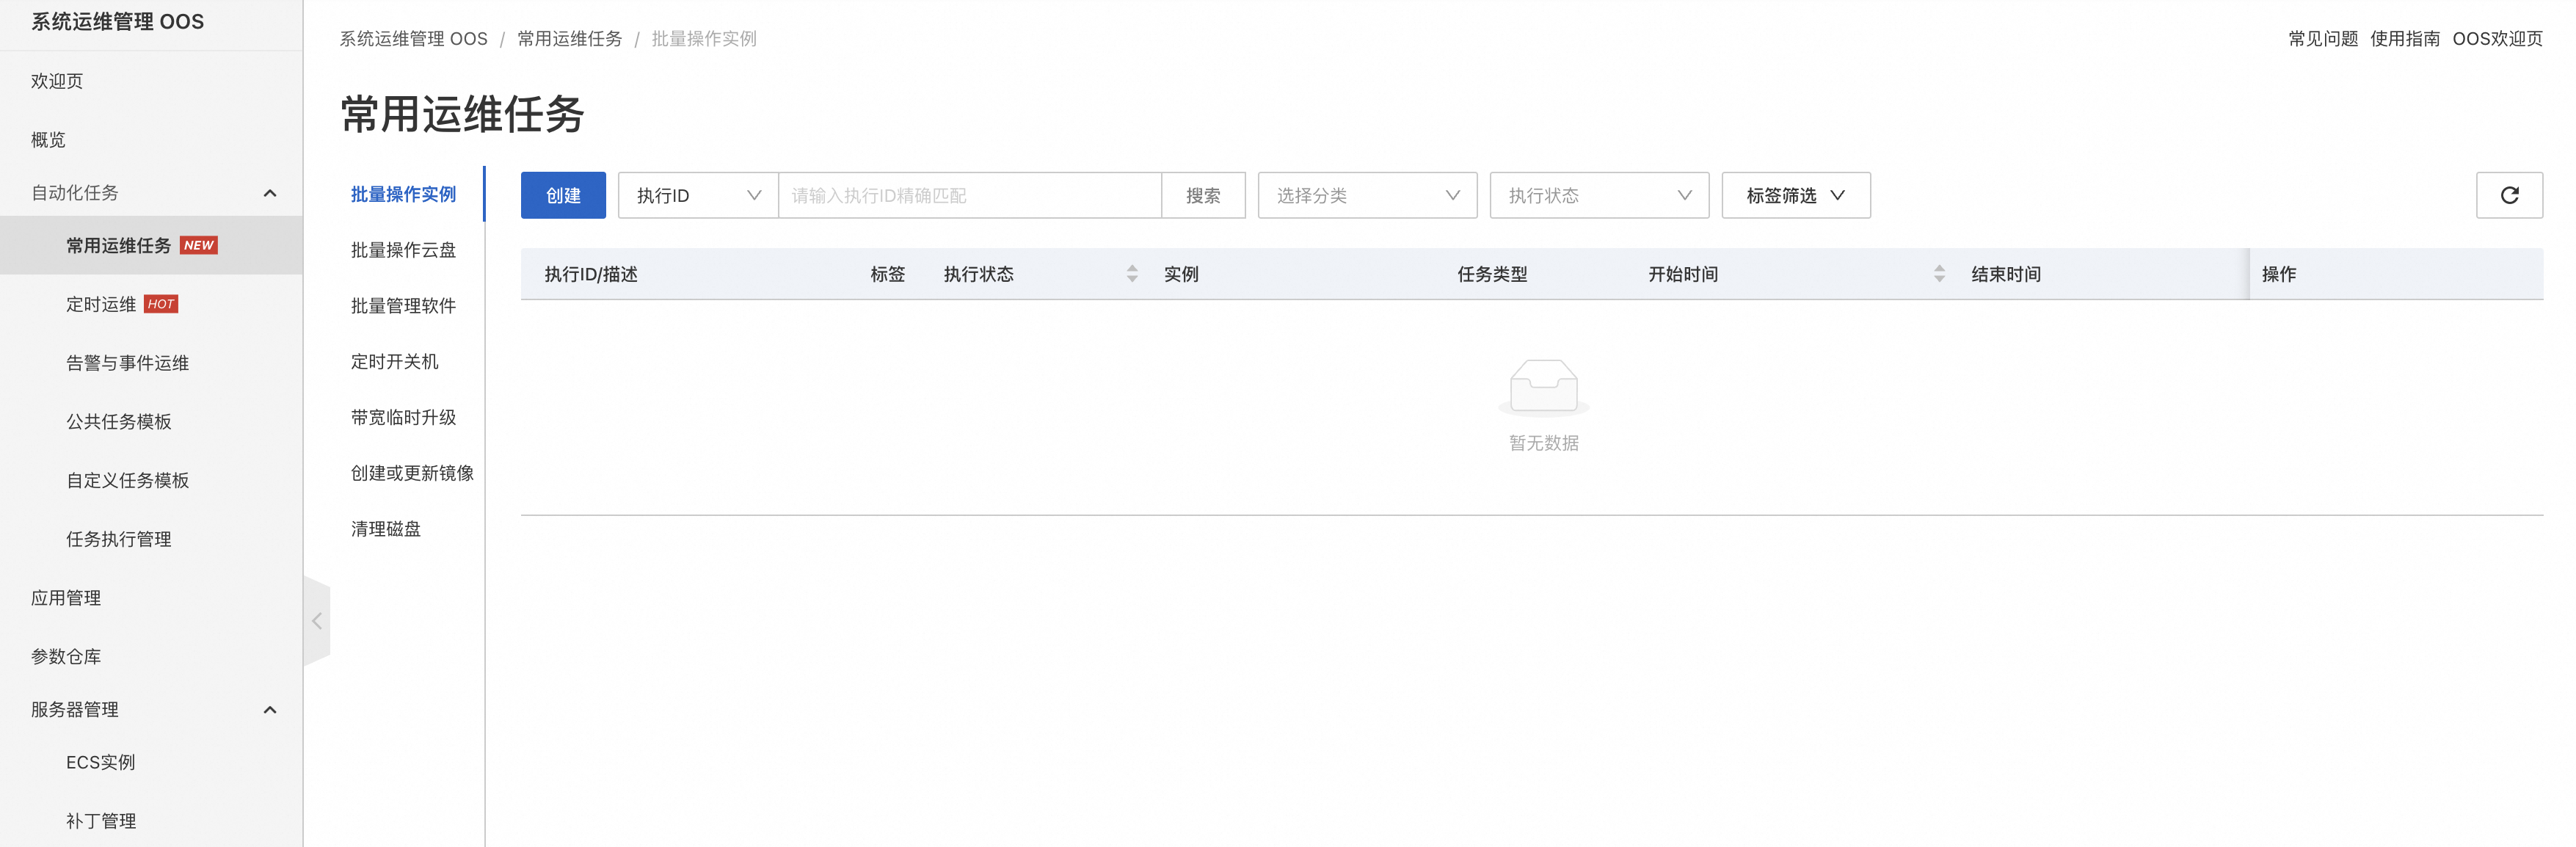Screen dimensions: 2576x847
Task: Select the 创建或更新镜像 tab
Action: click(412, 473)
